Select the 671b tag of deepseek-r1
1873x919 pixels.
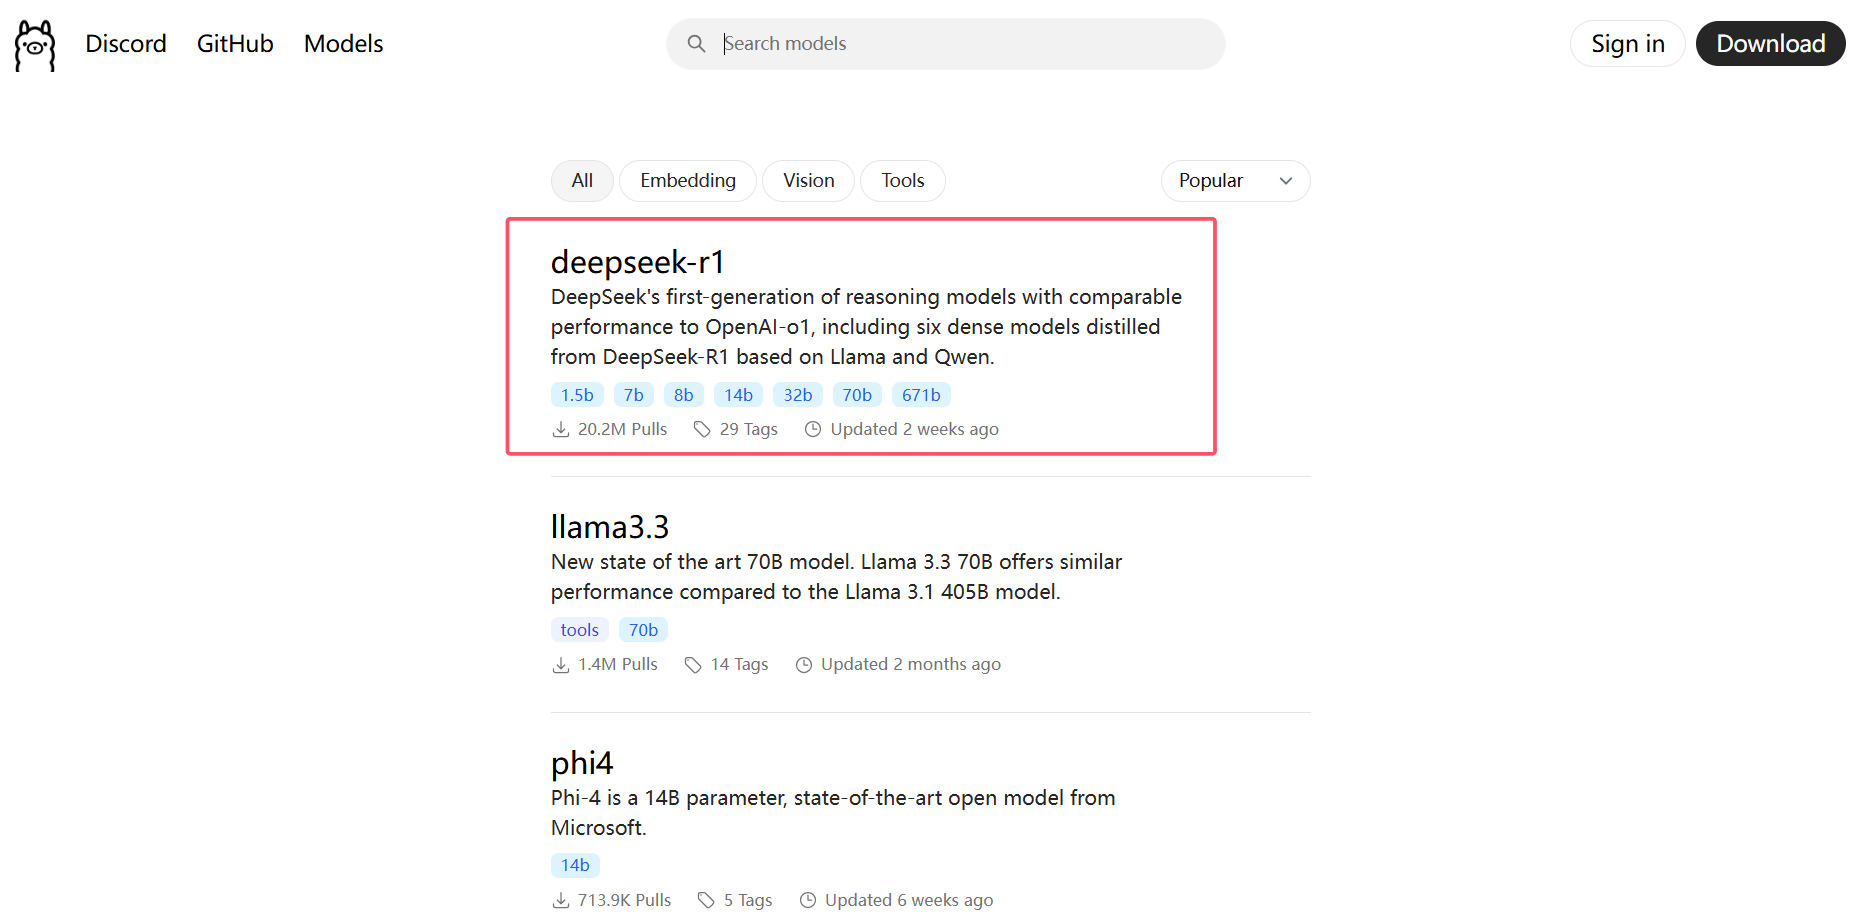click(x=921, y=395)
